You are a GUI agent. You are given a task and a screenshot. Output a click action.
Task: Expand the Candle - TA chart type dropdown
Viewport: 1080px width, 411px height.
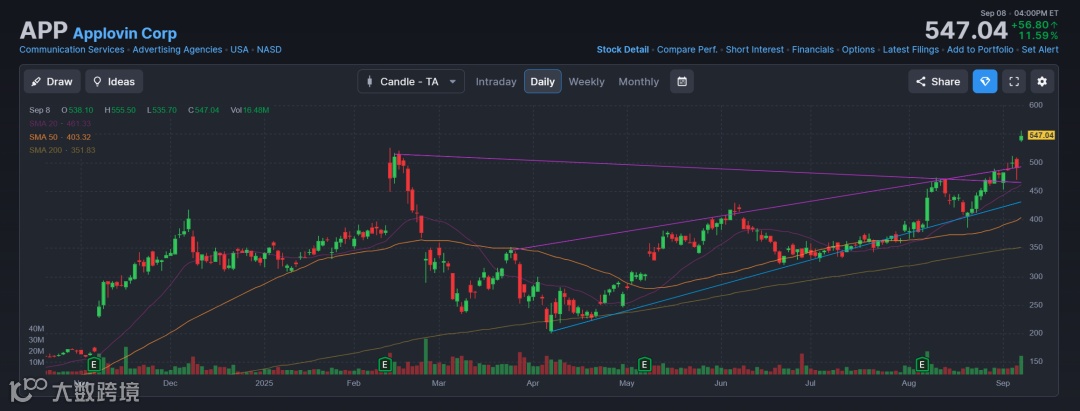point(411,81)
